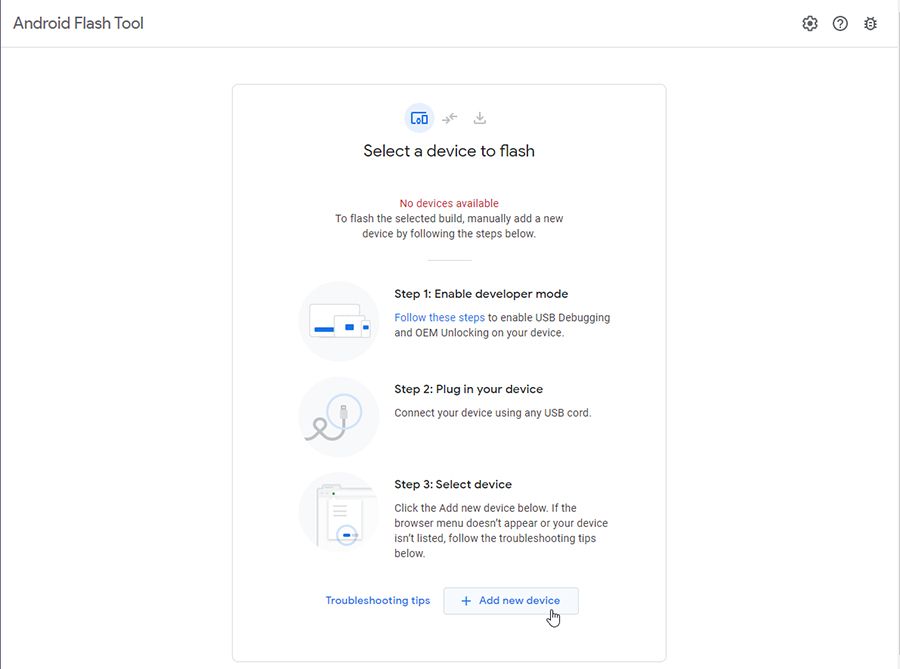900x669 pixels.
Task: Click the Add new device button
Action: (511, 601)
